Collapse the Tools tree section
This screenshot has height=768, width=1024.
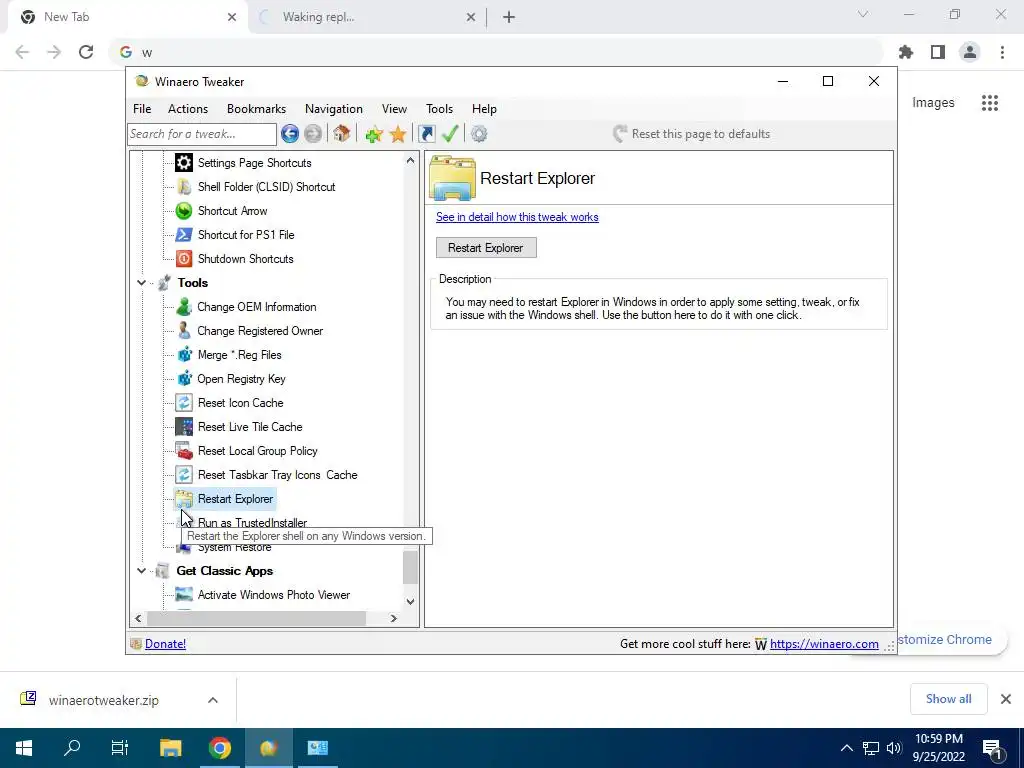141,283
